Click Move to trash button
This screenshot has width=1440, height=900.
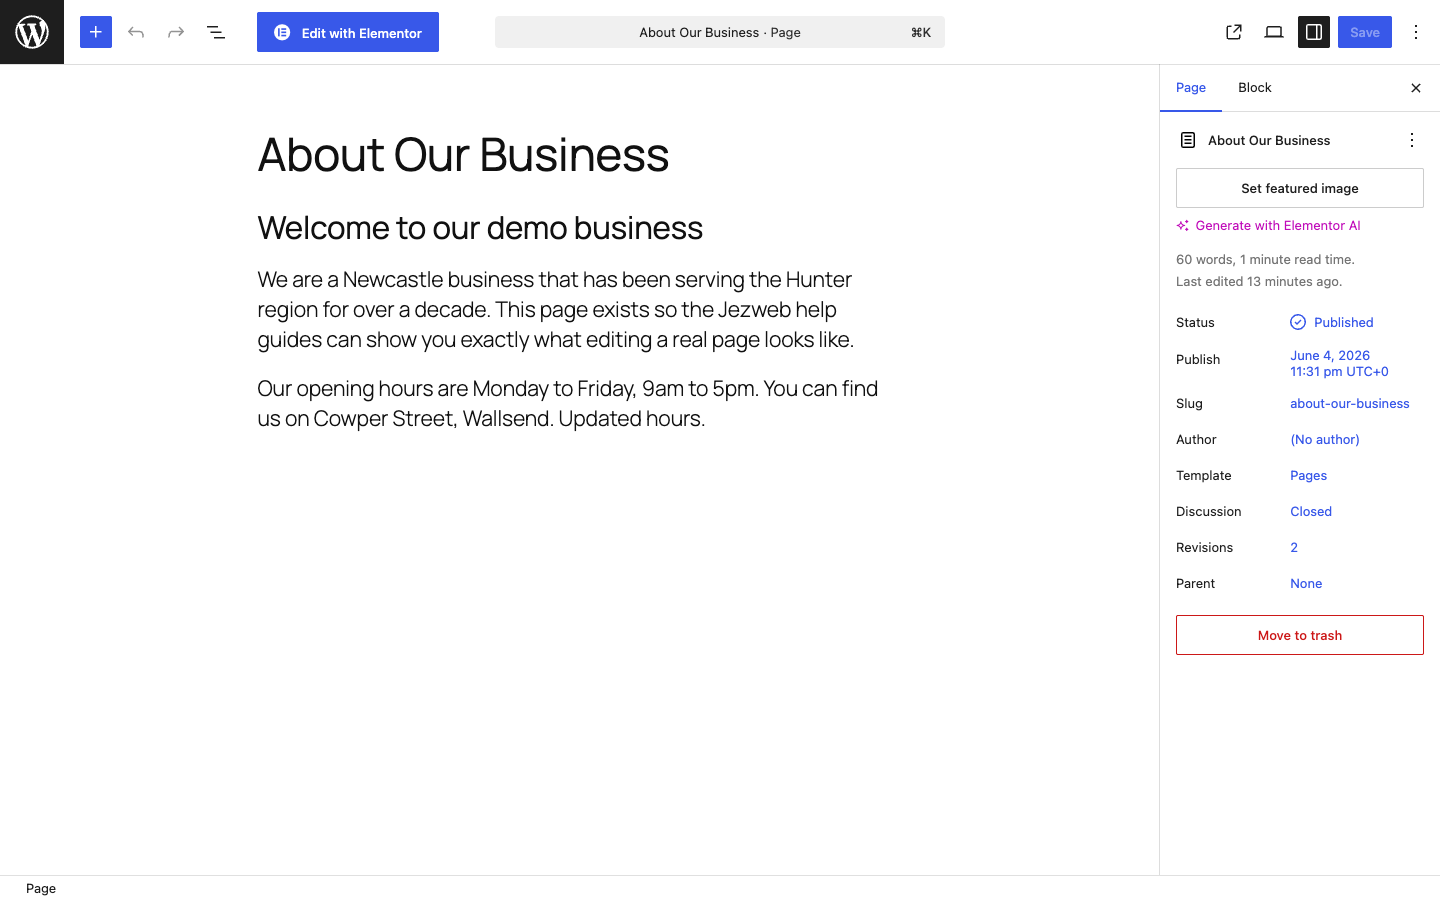point(1300,635)
